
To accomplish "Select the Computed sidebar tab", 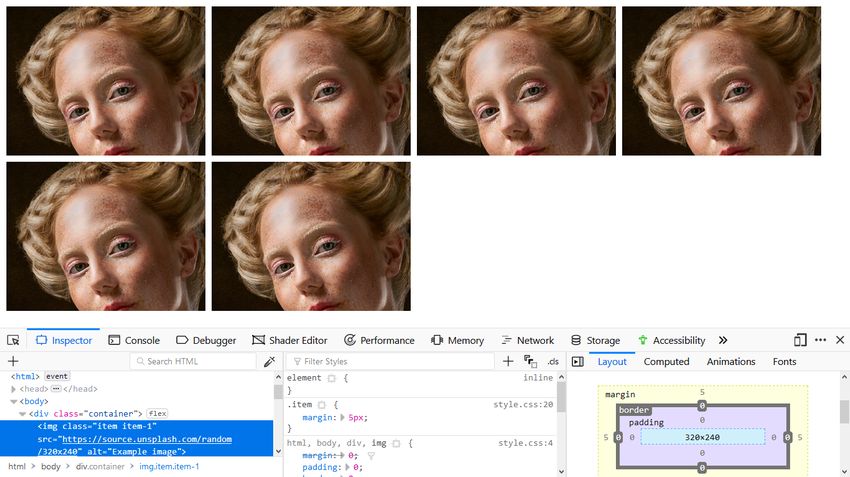I will 666,362.
